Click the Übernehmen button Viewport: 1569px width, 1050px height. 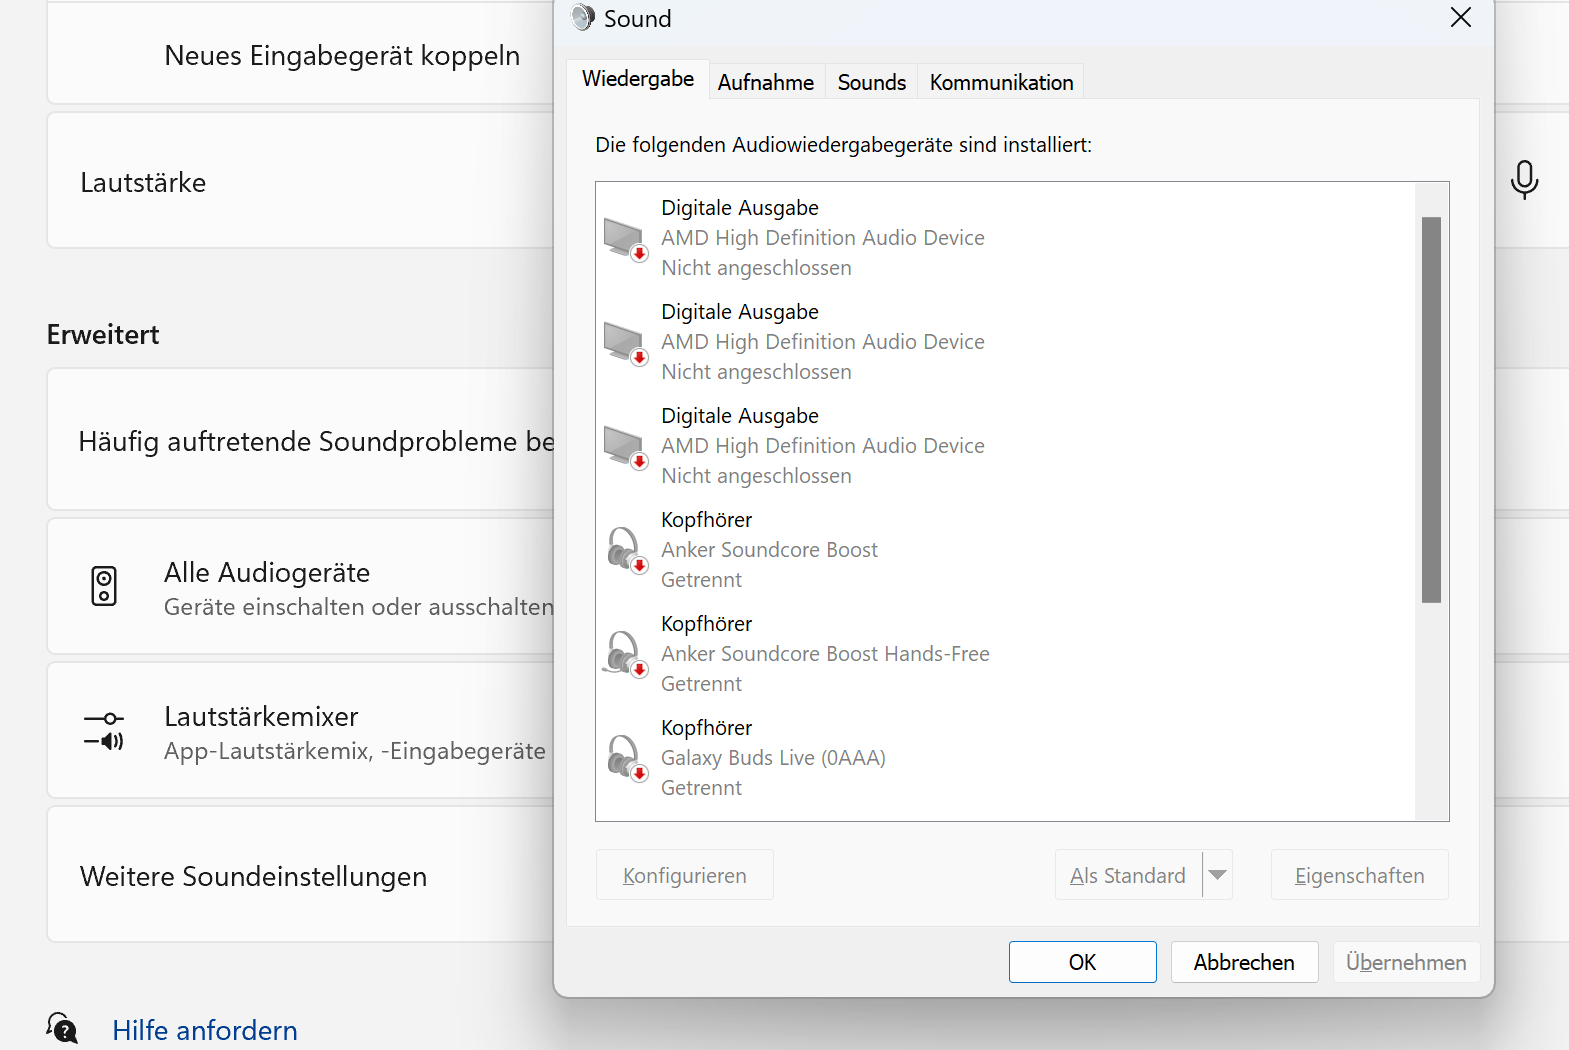[1406, 962]
